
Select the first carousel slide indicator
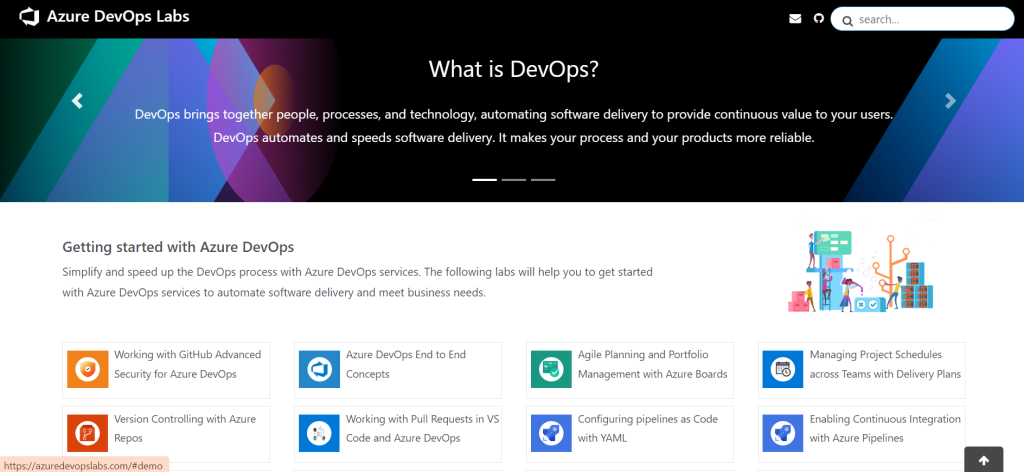pos(484,179)
